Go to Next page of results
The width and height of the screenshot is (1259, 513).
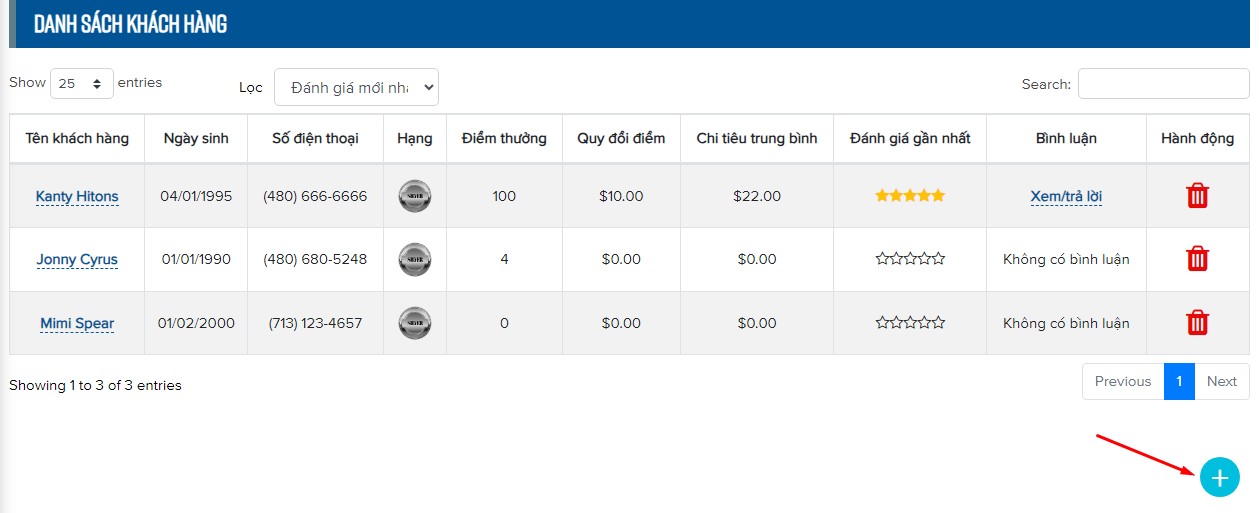pos(1221,381)
